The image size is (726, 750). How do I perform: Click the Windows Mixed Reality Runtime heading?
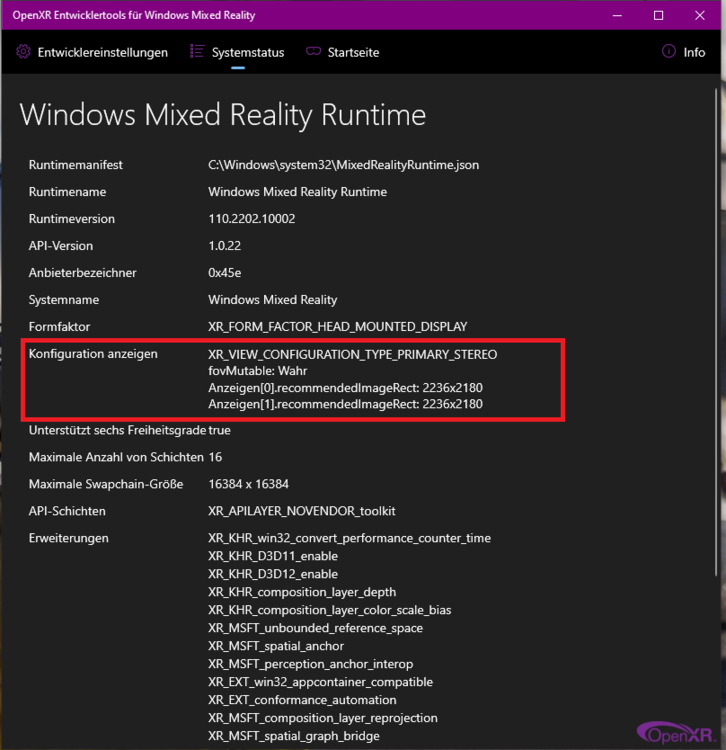223,115
